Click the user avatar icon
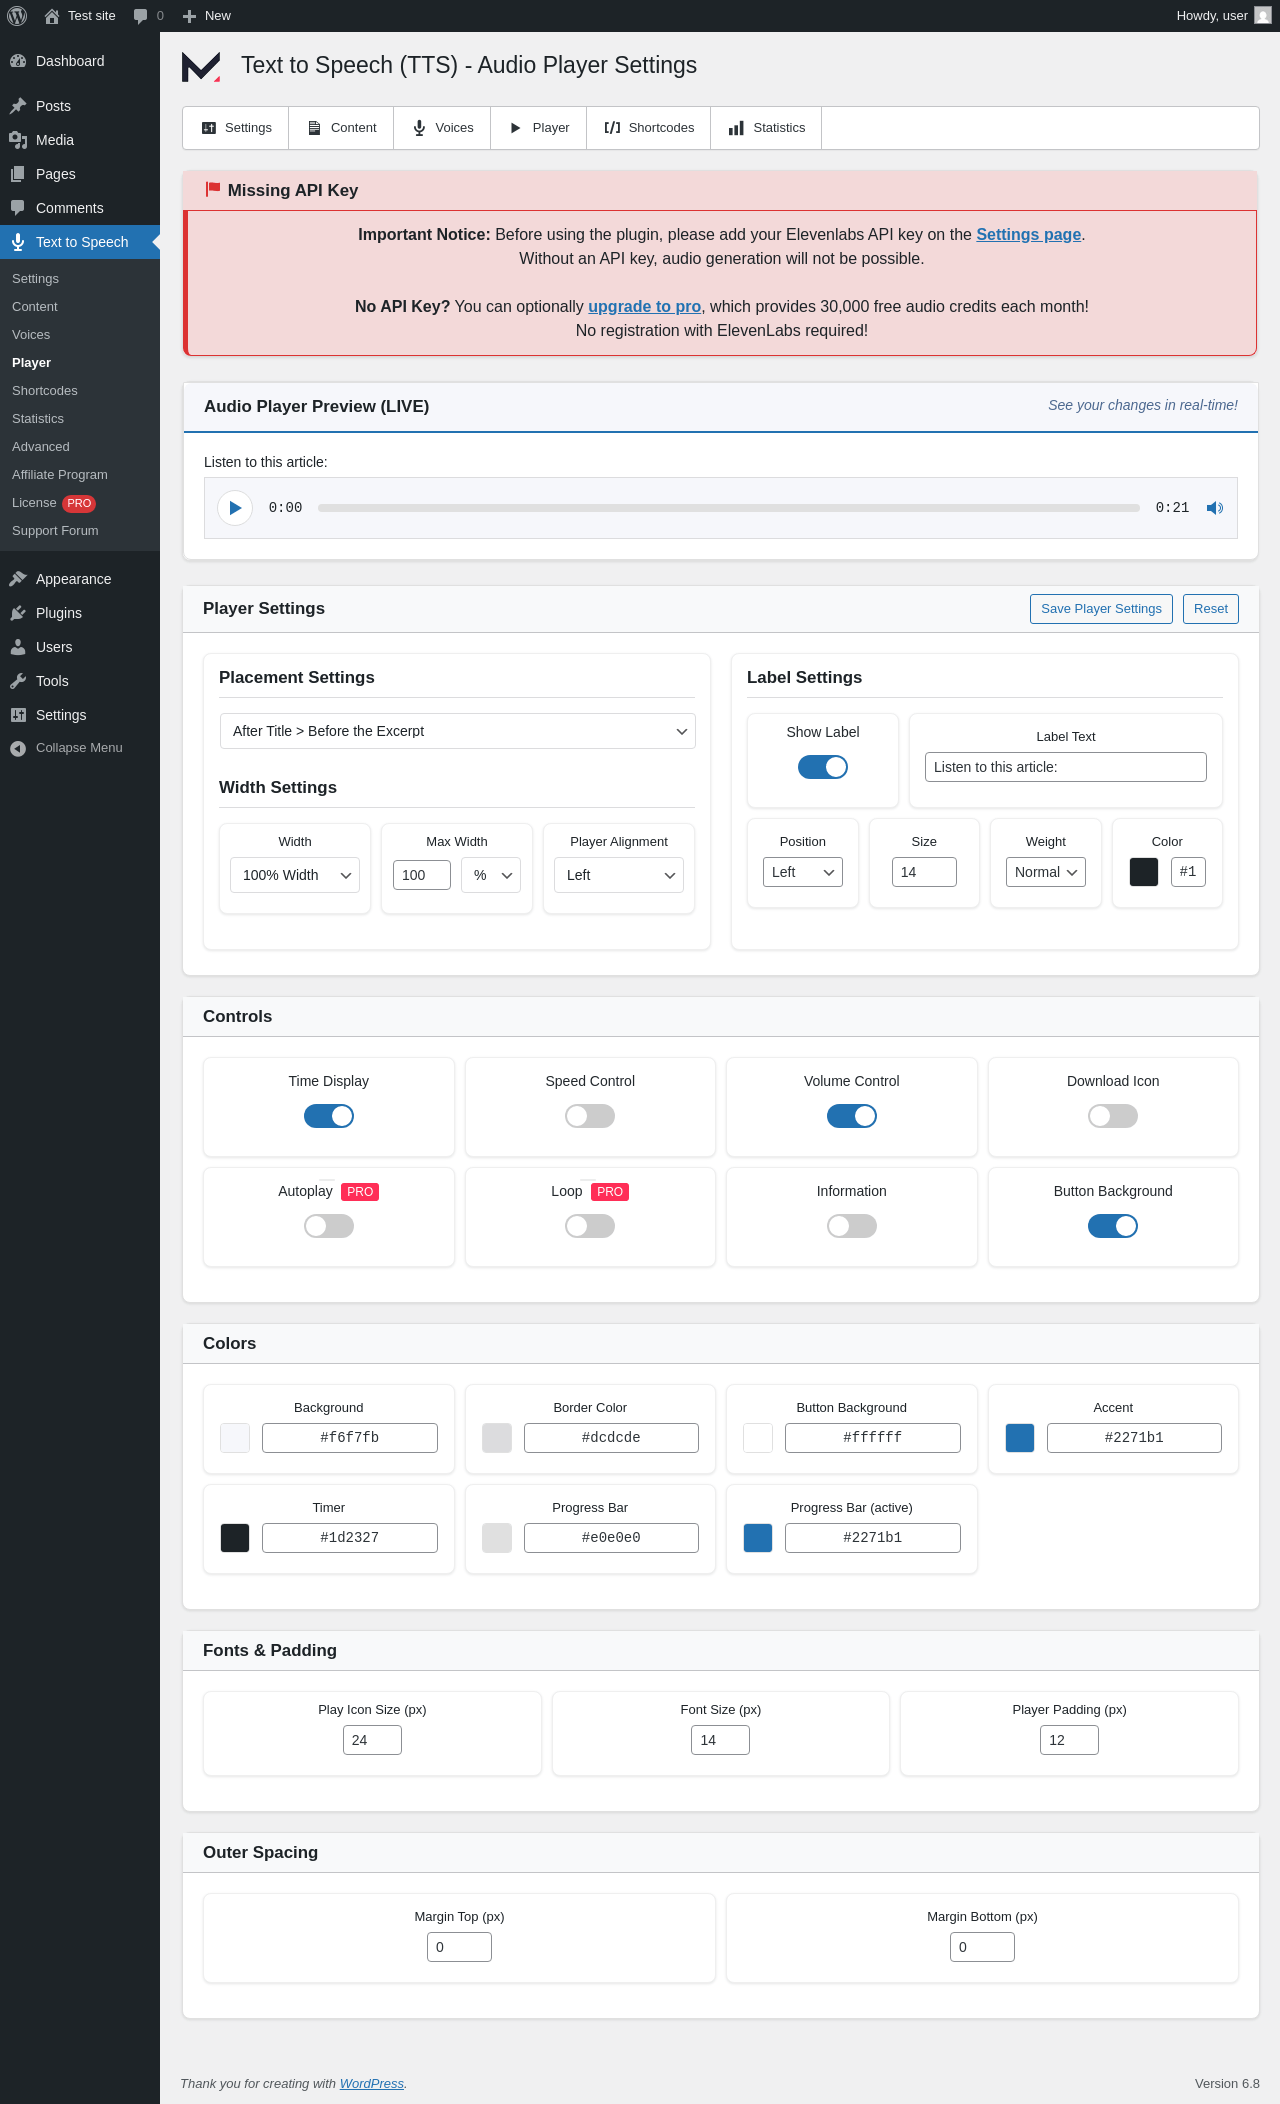 (x=1263, y=16)
